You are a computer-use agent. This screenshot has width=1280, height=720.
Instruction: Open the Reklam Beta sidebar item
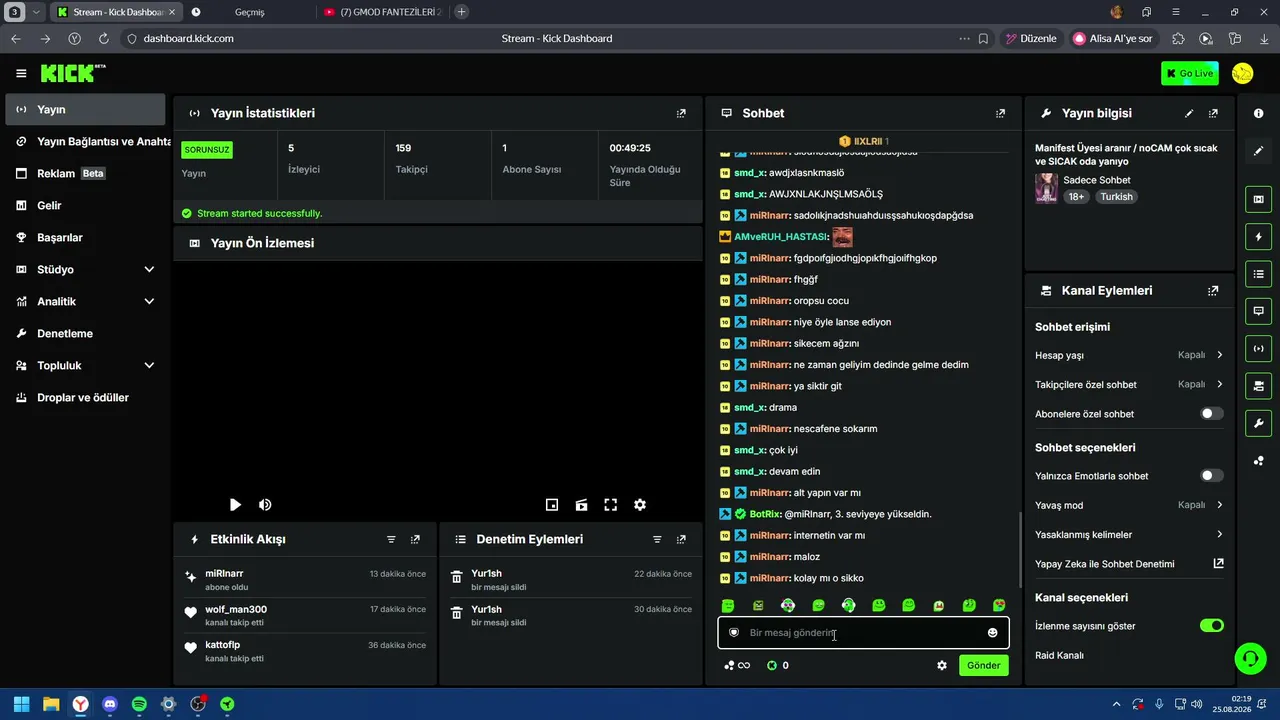(x=85, y=174)
